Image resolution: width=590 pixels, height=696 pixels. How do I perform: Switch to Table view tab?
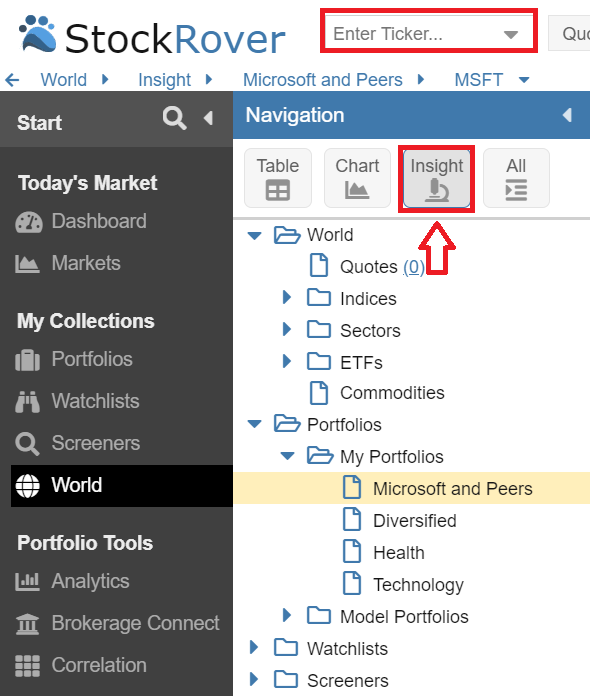278,178
